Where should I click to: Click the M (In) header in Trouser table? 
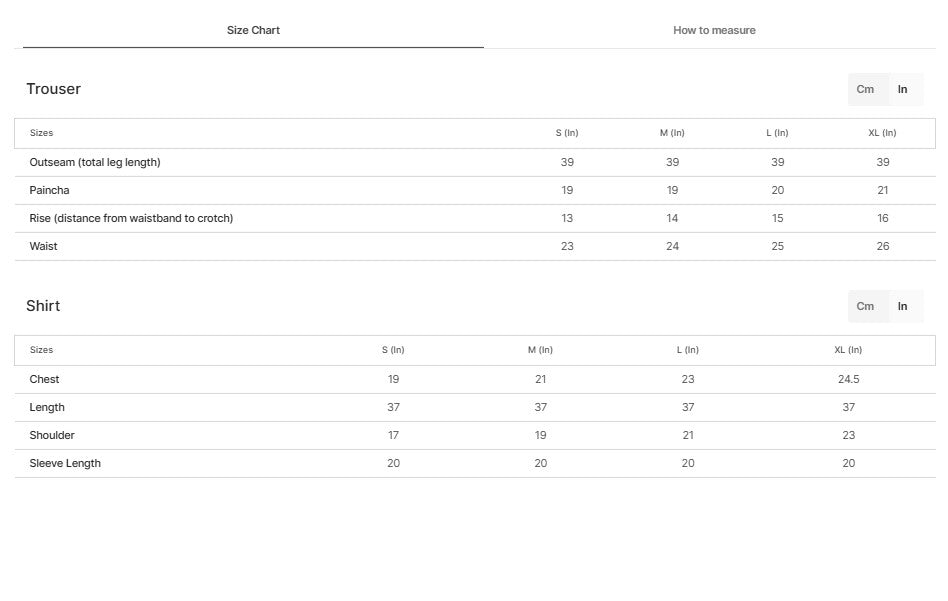click(x=672, y=133)
